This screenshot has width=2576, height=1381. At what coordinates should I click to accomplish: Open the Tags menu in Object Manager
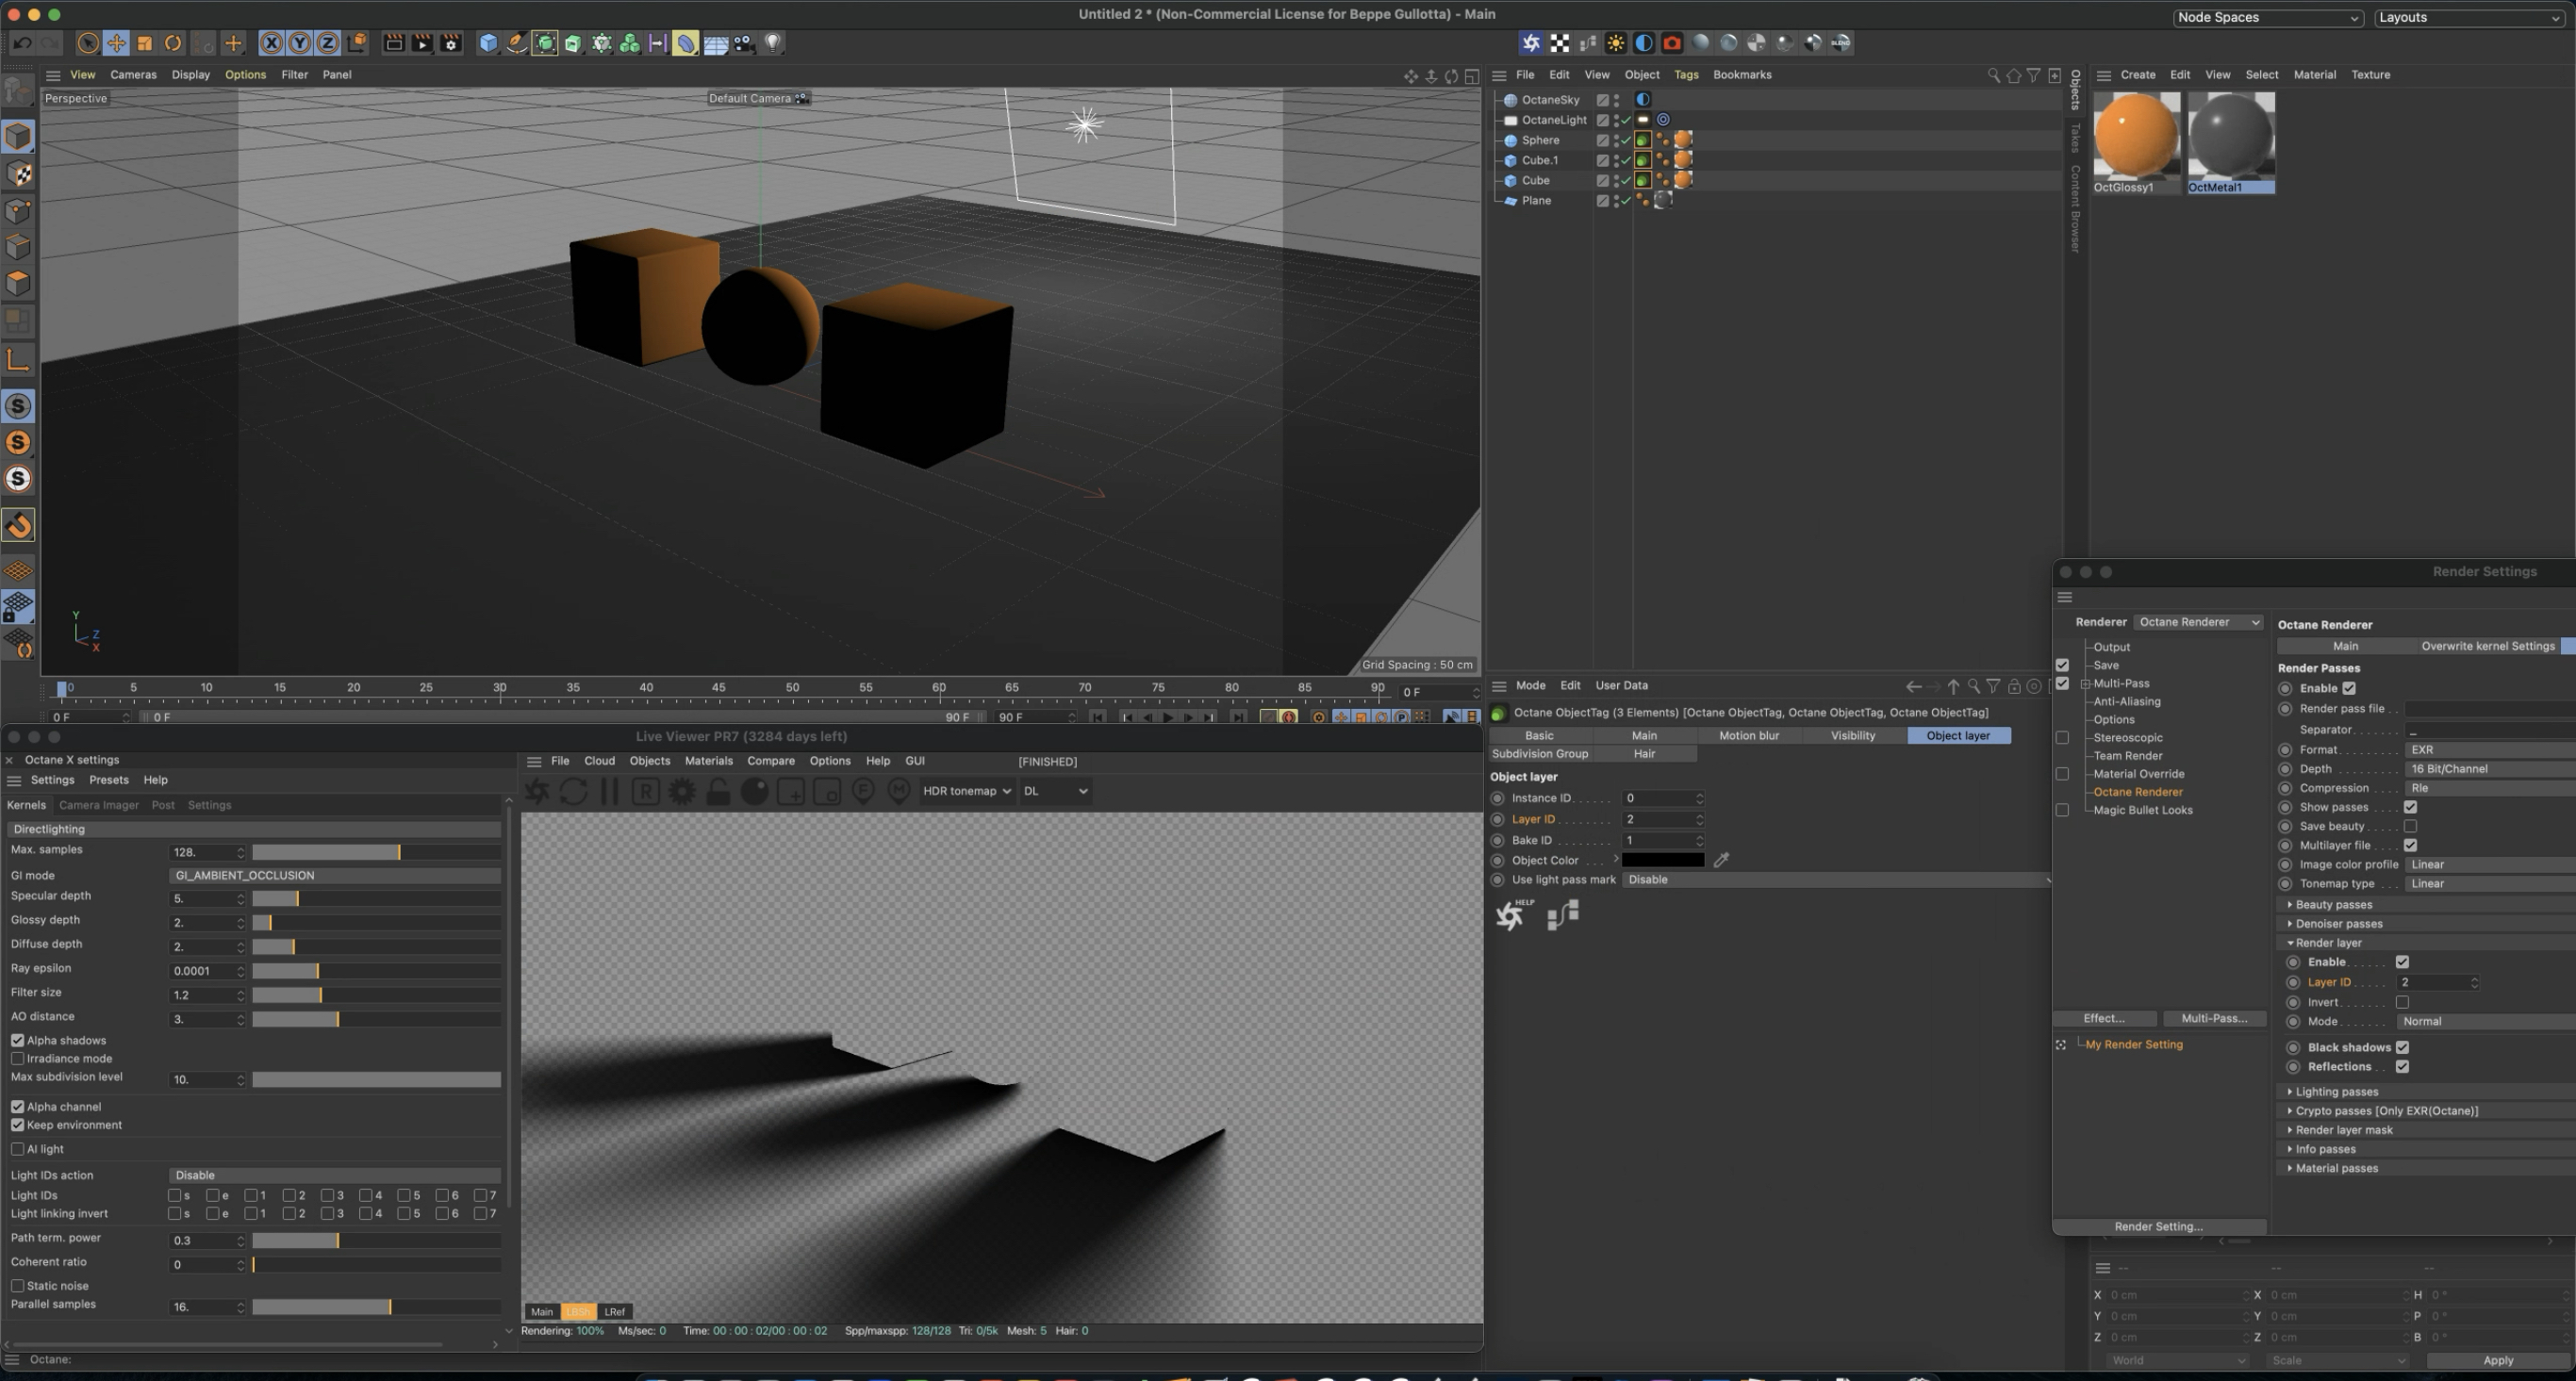click(x=1686, y=75)
